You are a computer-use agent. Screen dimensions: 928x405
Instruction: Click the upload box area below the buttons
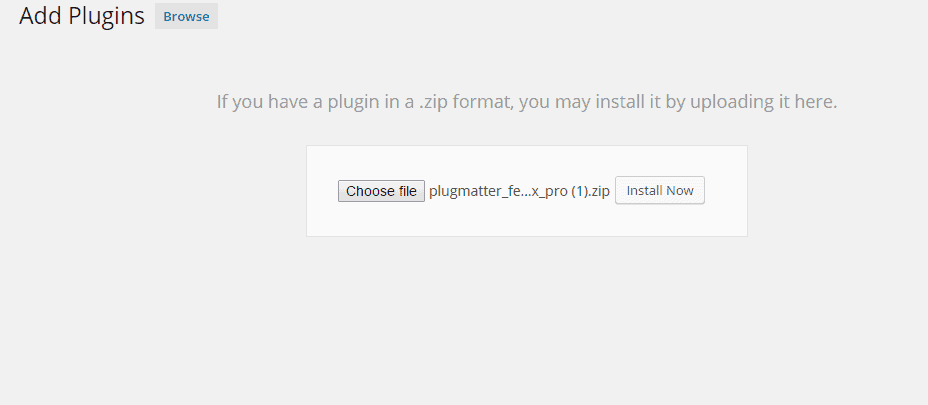527,220
